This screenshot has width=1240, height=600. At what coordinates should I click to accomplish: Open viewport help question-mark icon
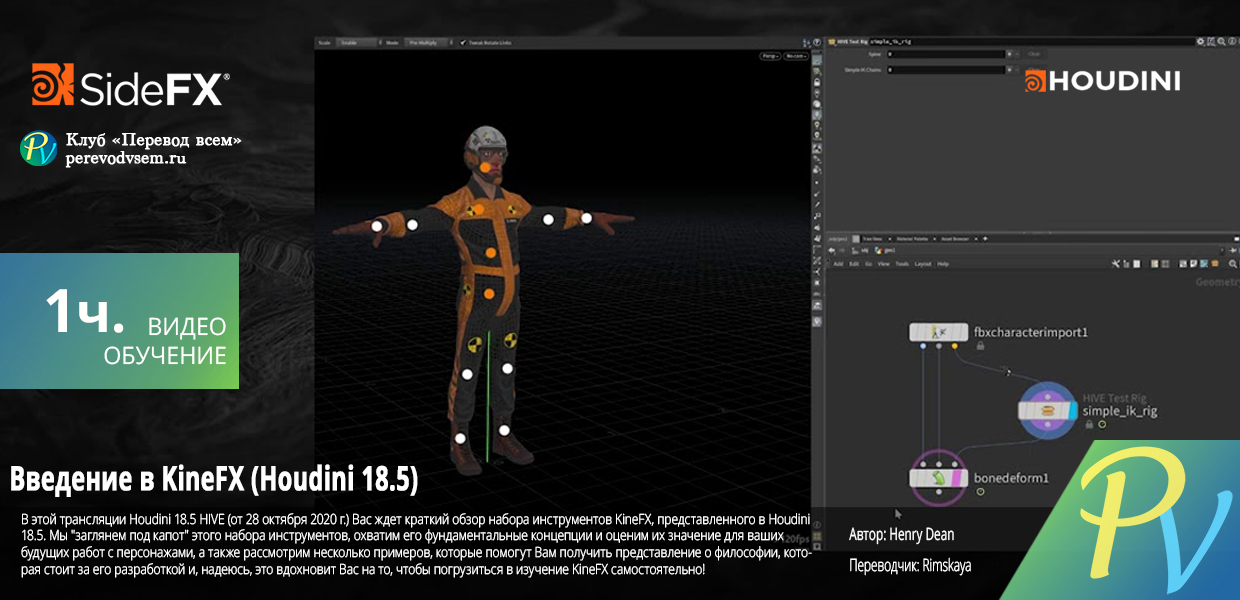818,43
